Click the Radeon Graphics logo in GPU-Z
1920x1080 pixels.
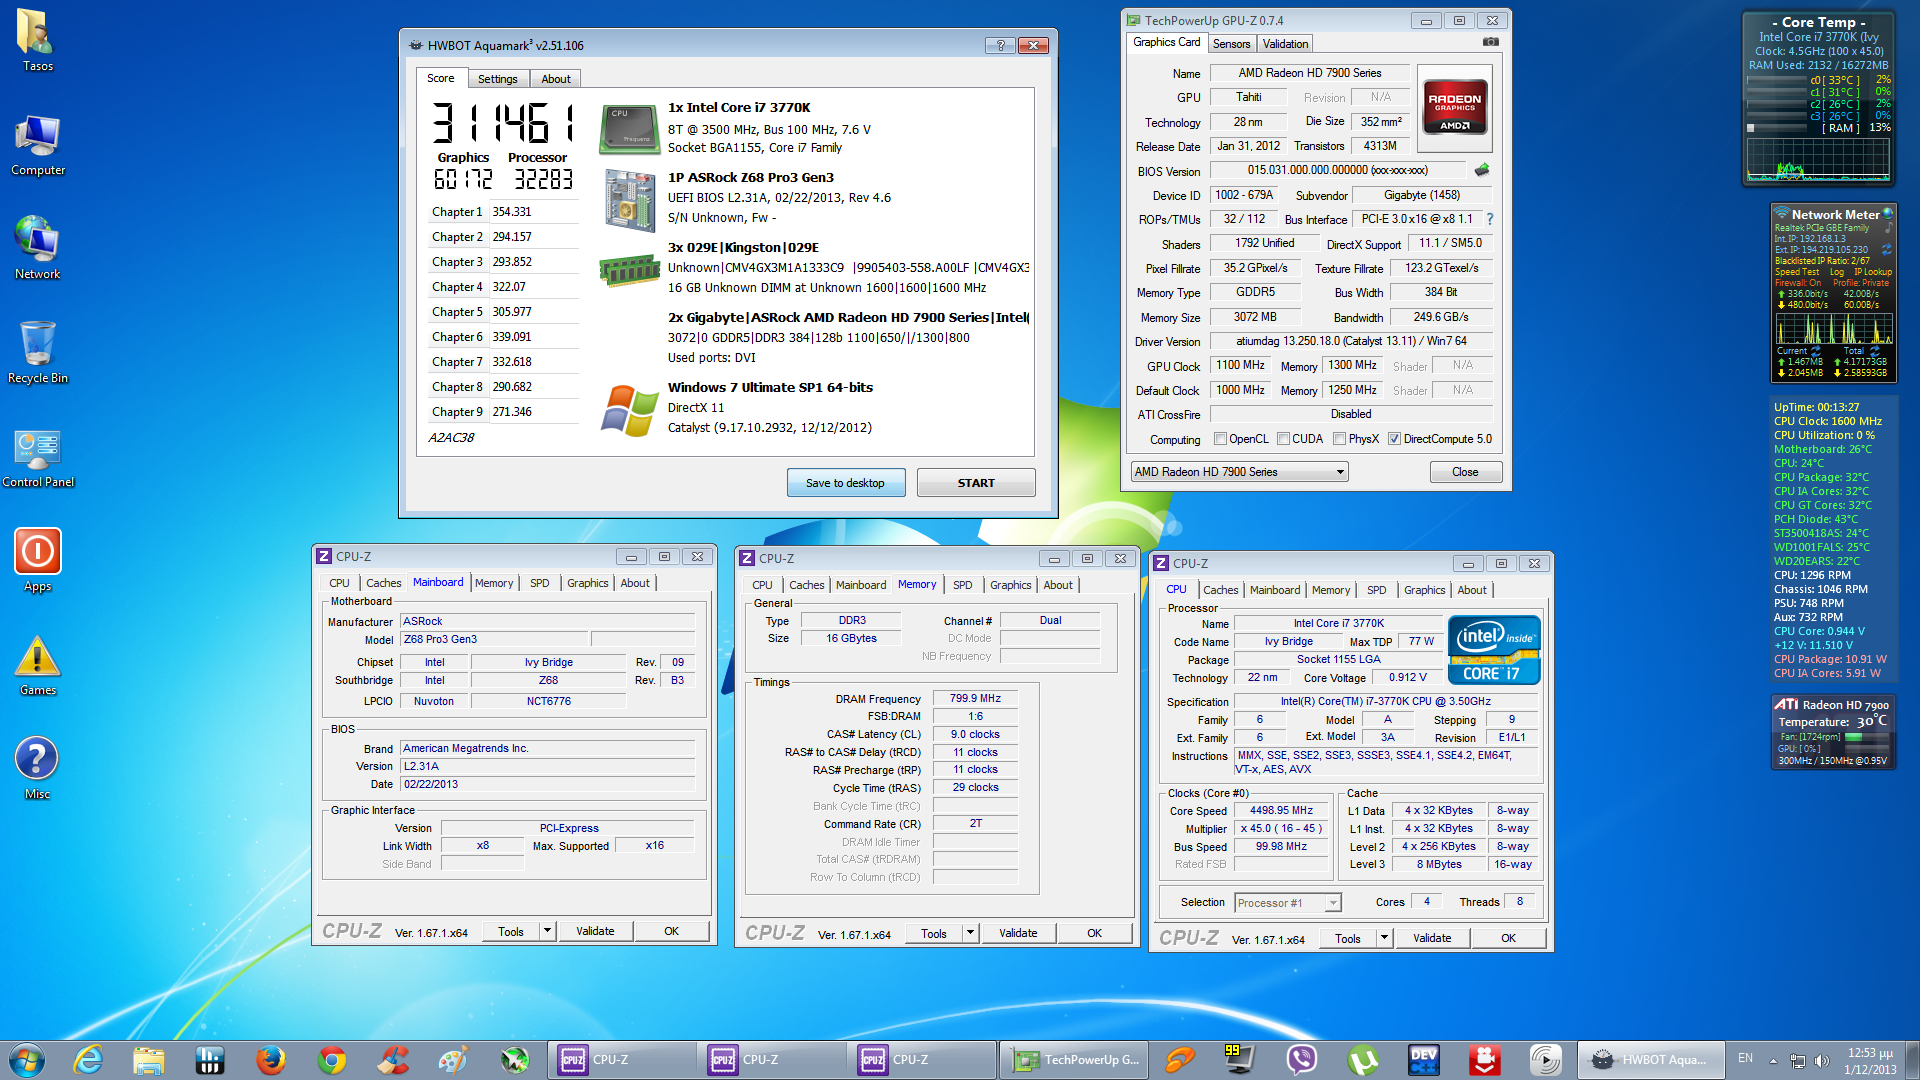point(1455,107)
